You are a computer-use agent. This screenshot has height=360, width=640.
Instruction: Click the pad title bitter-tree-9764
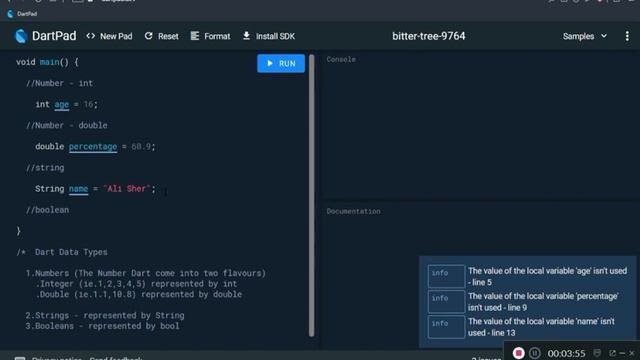tap(429, 36)
